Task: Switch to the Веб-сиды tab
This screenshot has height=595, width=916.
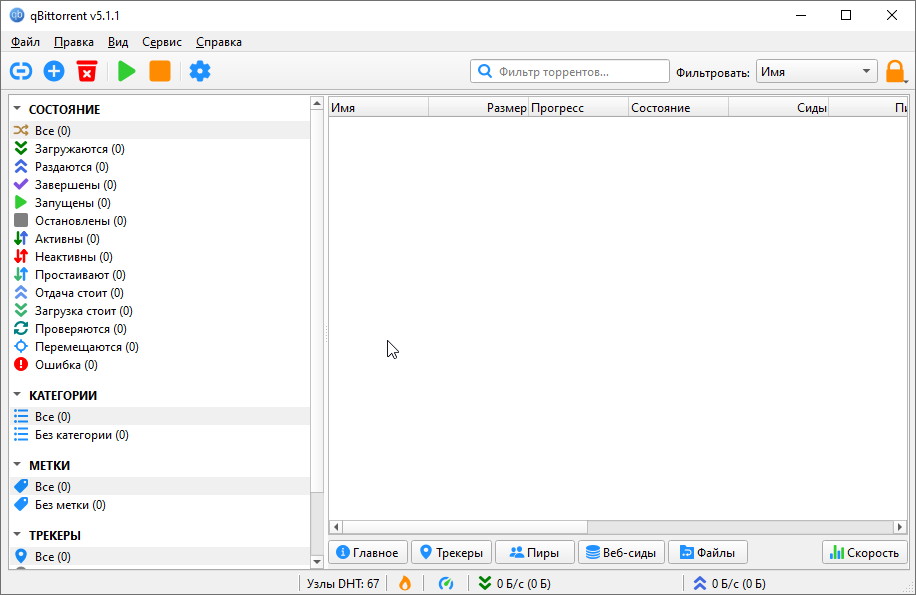Action: 621,552
